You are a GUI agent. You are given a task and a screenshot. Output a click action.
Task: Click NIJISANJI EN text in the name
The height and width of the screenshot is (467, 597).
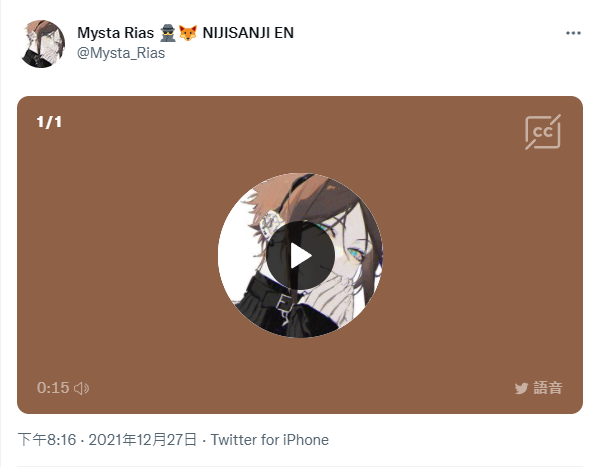point(248,33)
